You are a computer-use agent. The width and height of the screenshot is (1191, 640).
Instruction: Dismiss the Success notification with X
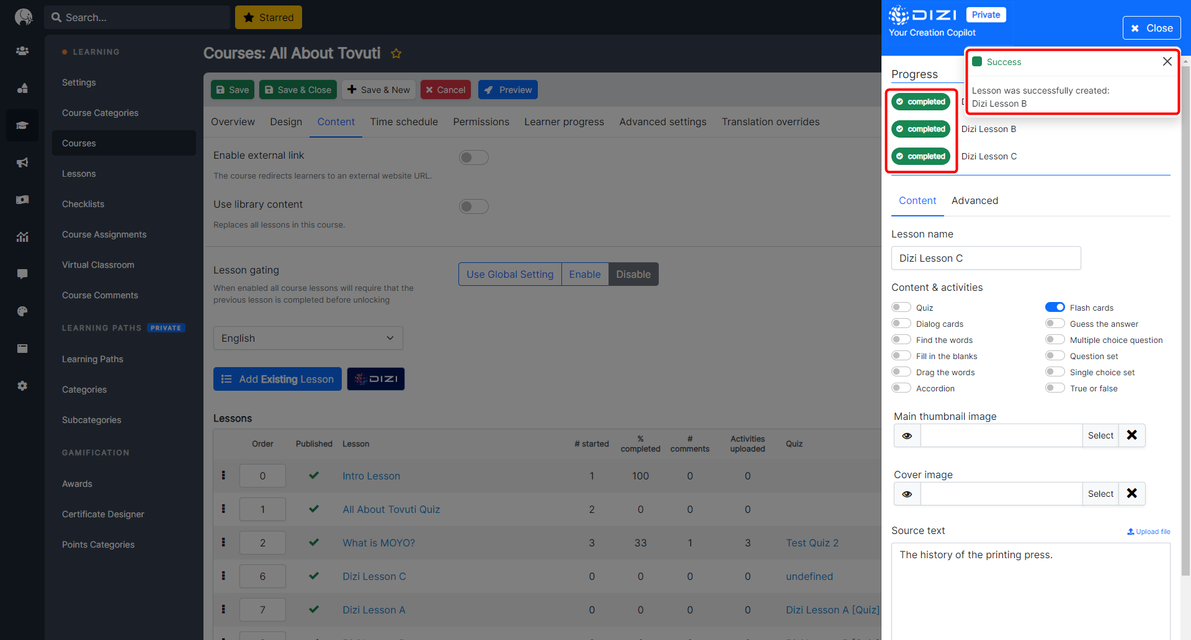[x=1167, y=61]
